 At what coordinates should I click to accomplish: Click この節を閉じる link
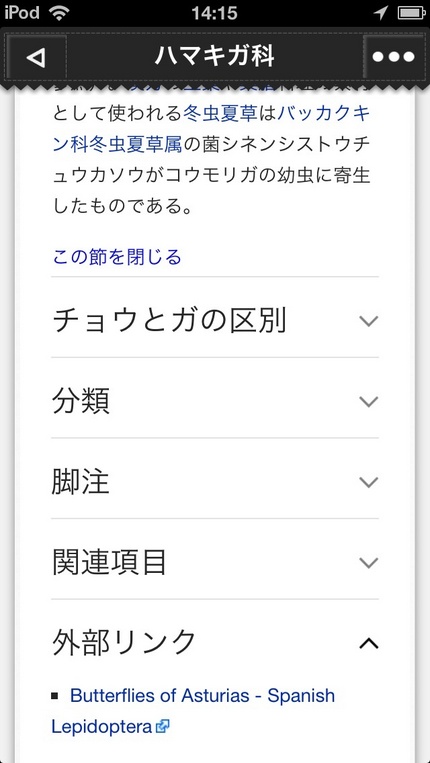(x=117, y=257)
